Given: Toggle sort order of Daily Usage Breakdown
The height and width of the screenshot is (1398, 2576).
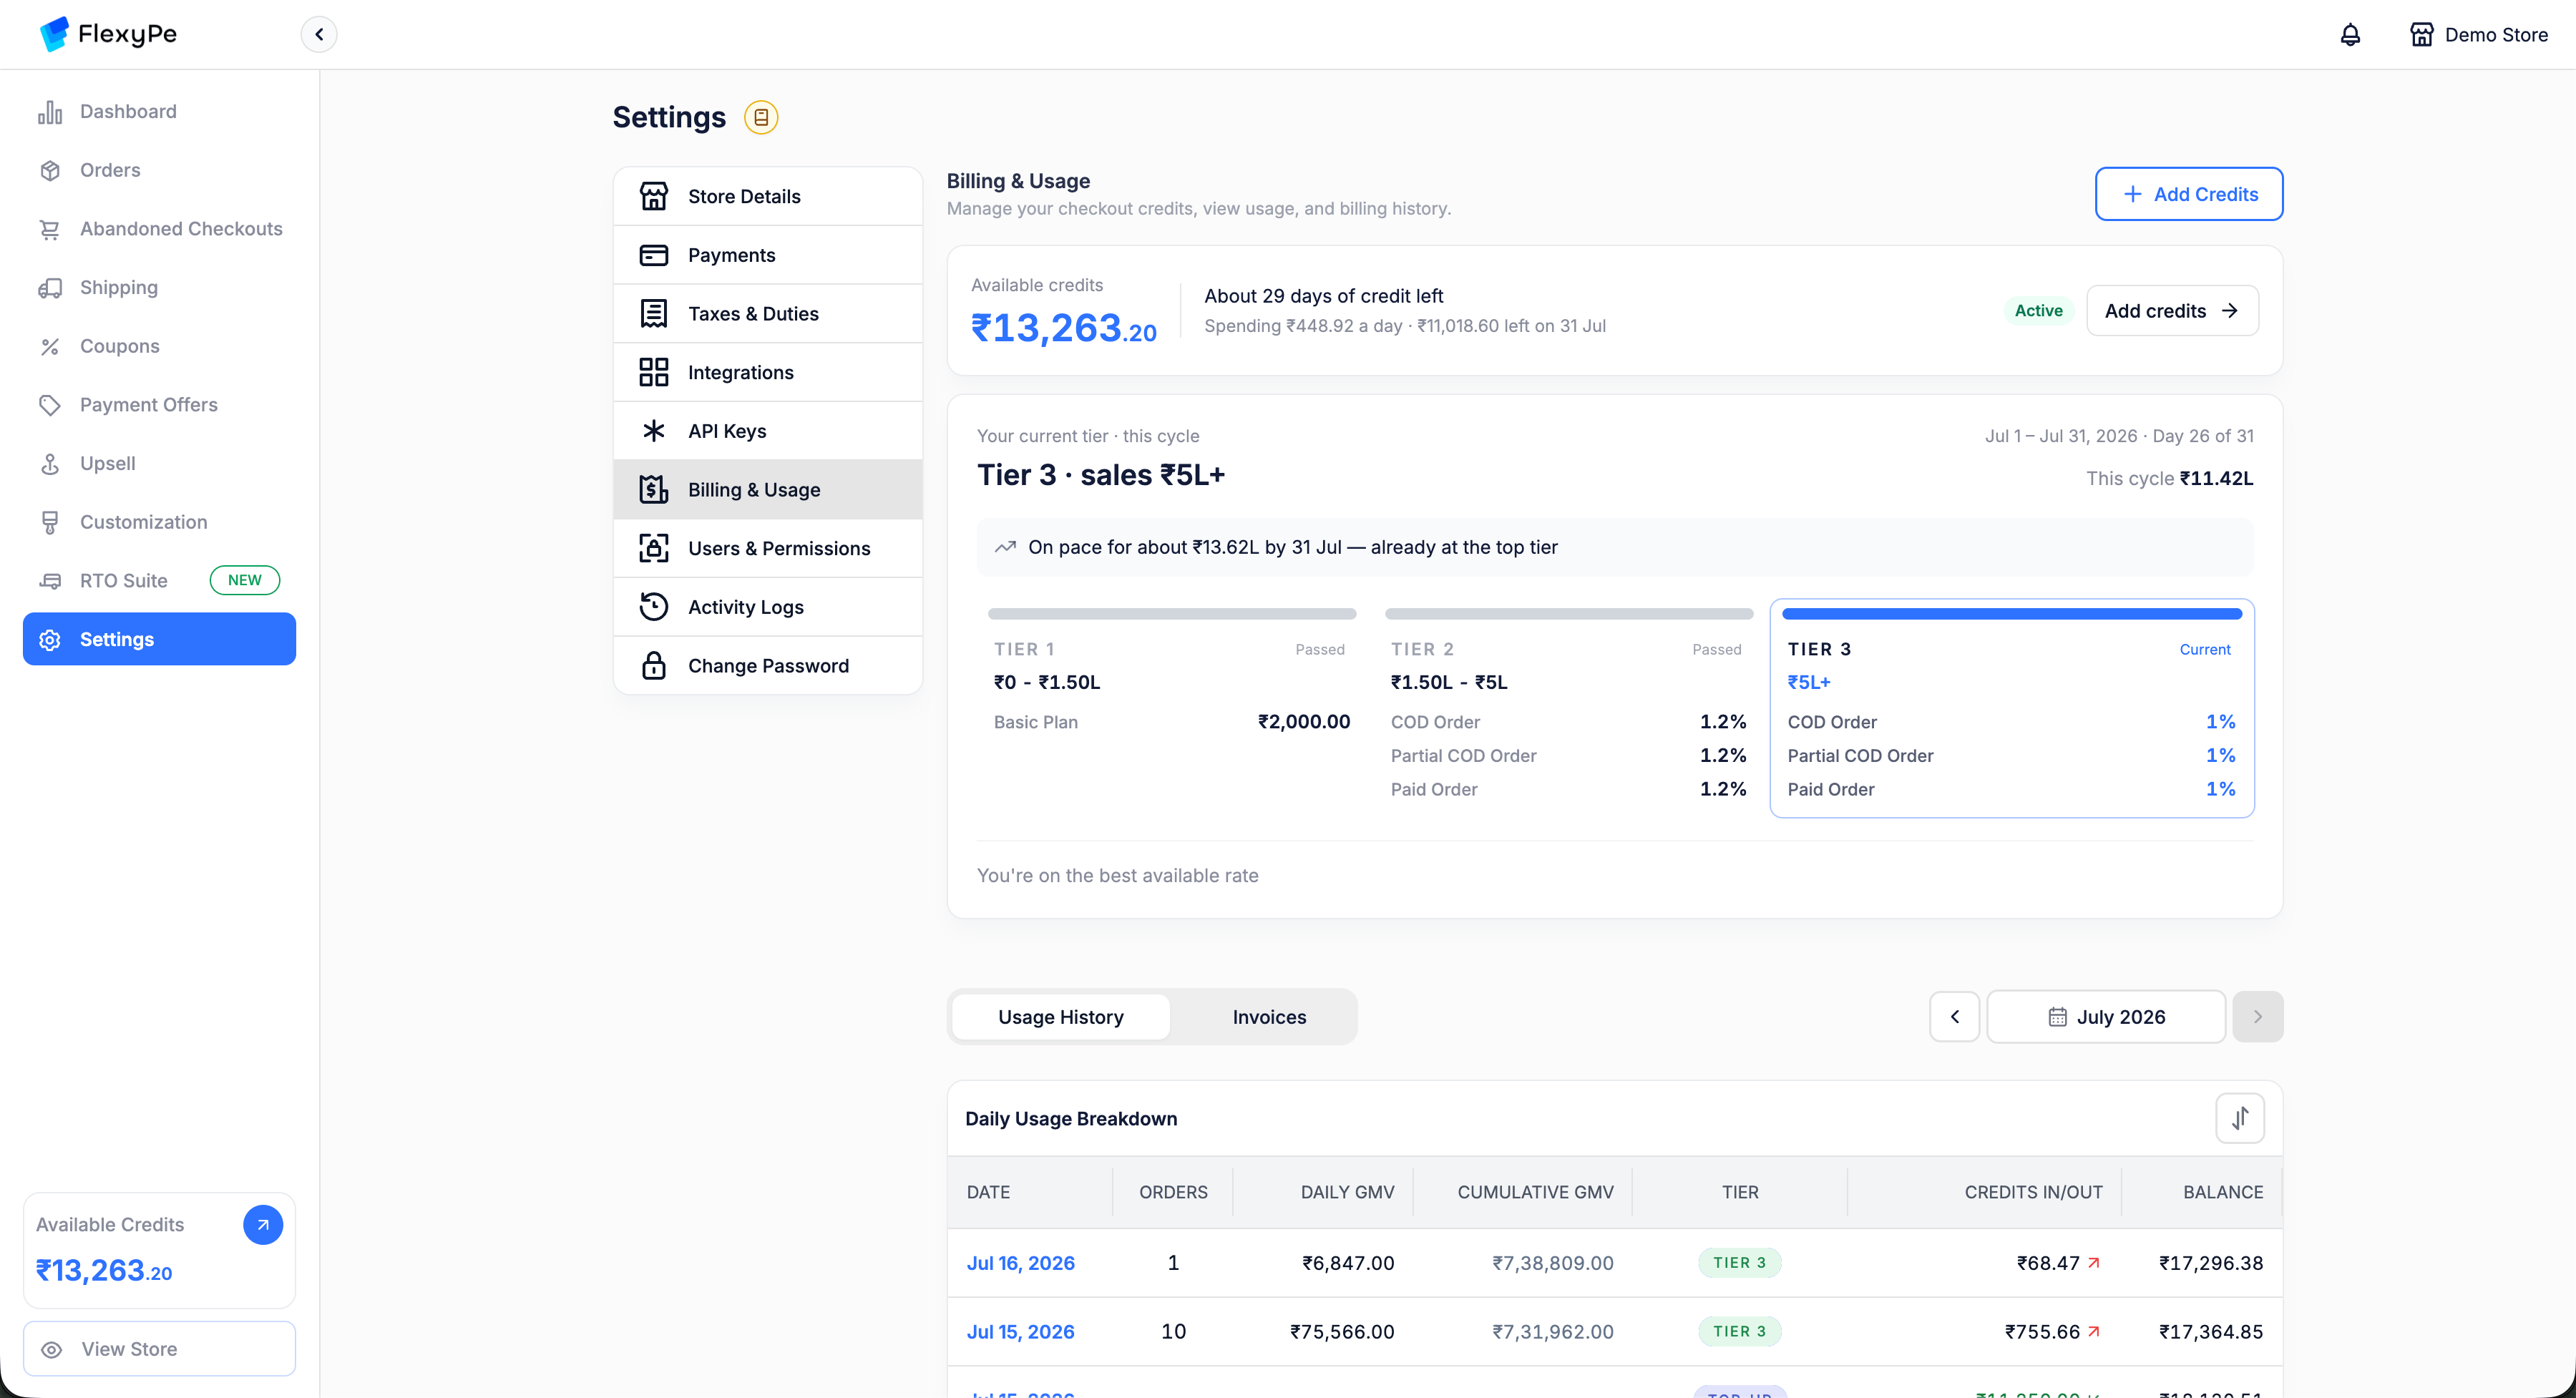Looking at the screenshot, I should pyautogui.click(x=2240, y=1118).
